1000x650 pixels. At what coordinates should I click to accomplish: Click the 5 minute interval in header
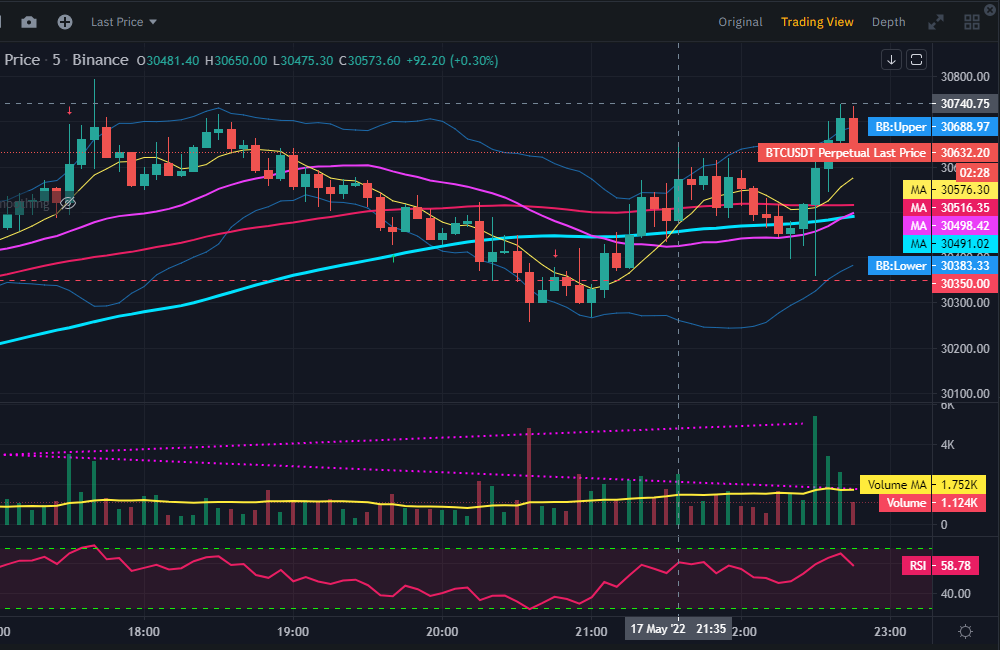pos(56,60)
